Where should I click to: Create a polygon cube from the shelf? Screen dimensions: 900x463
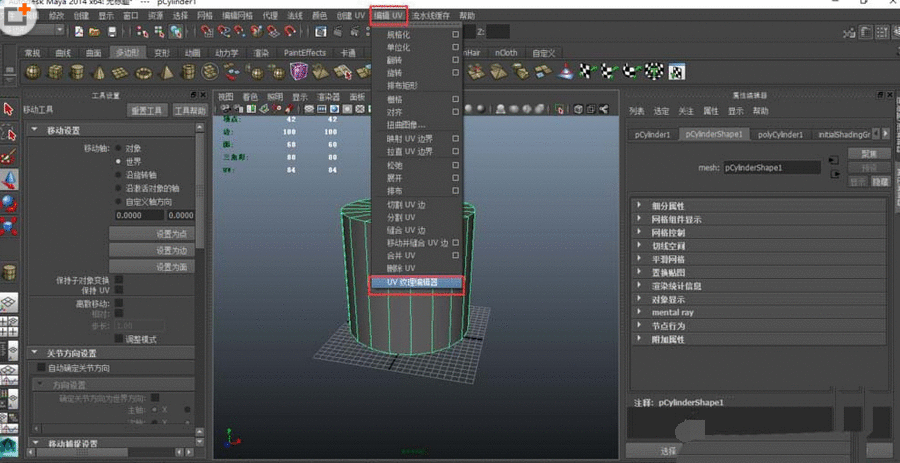click(x=56, y=71)
